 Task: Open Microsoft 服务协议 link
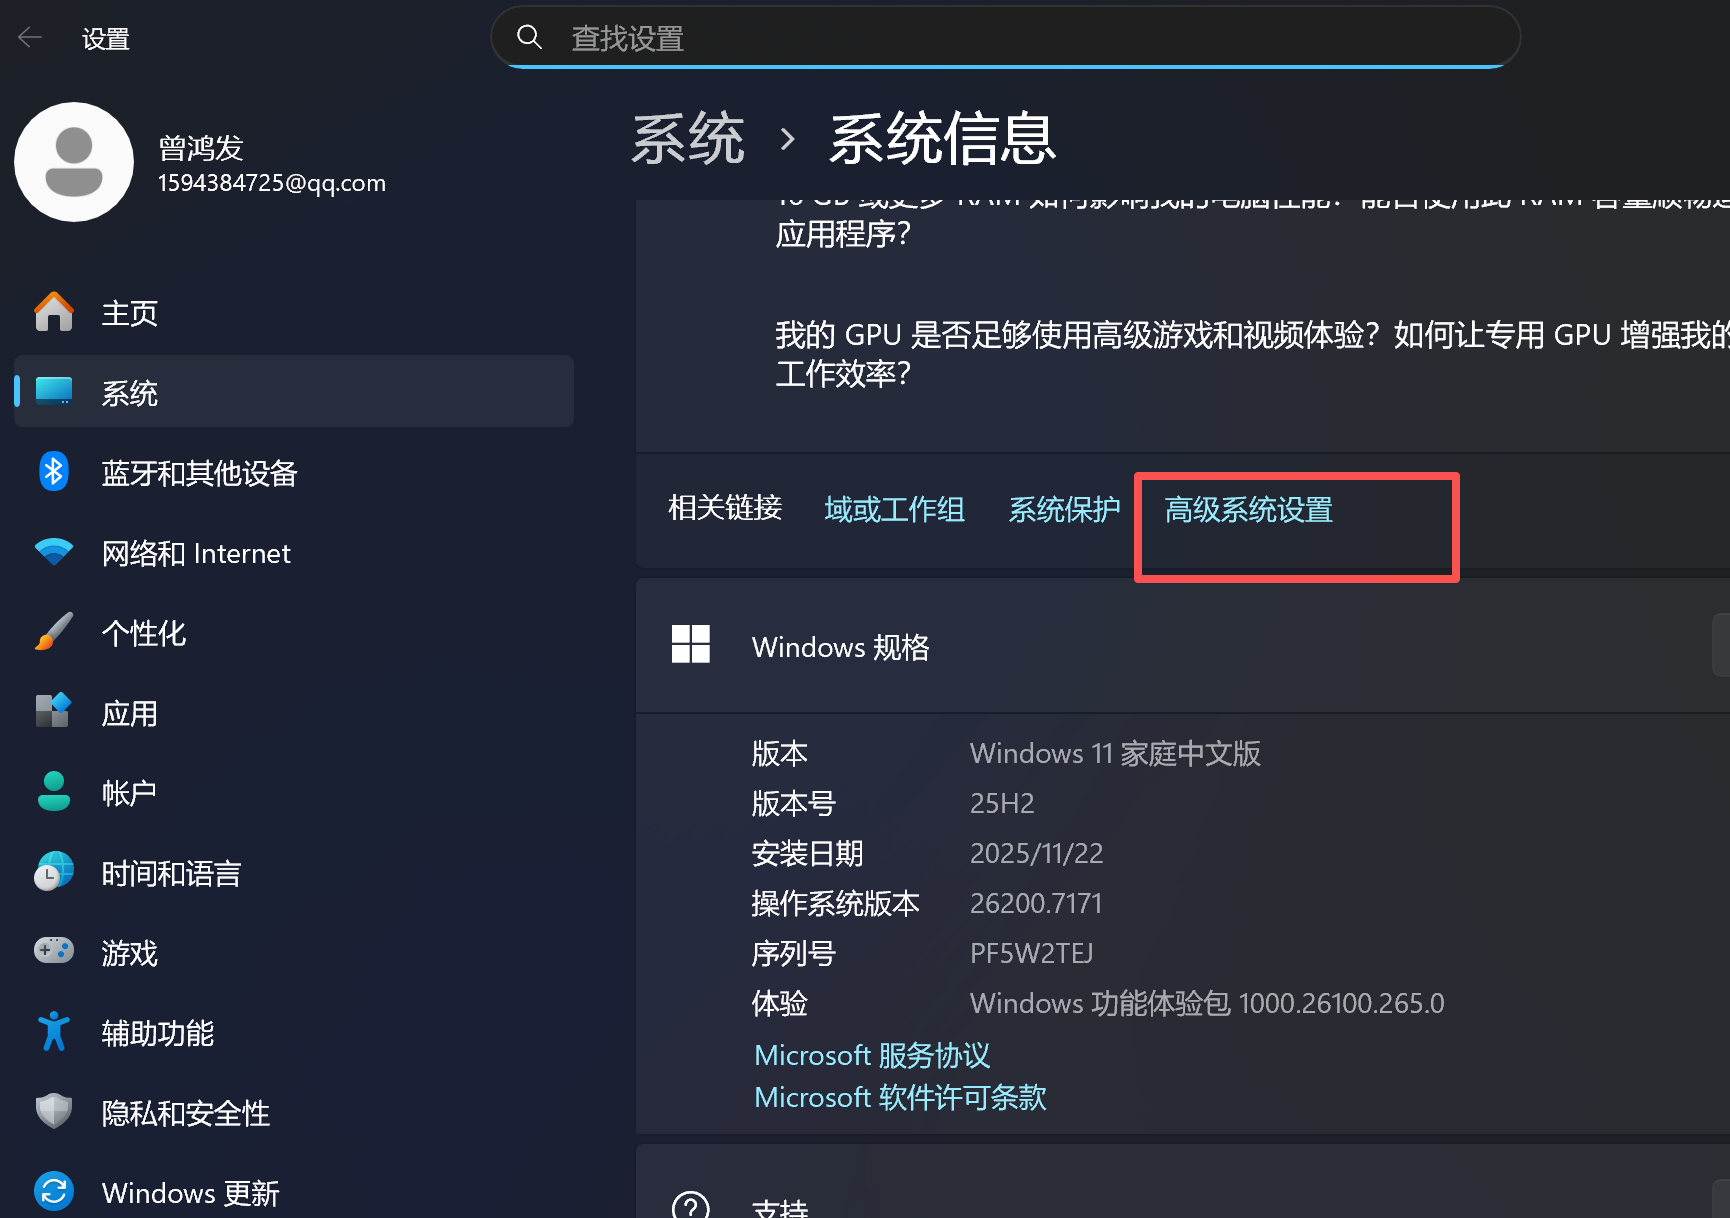[872, 1056]
